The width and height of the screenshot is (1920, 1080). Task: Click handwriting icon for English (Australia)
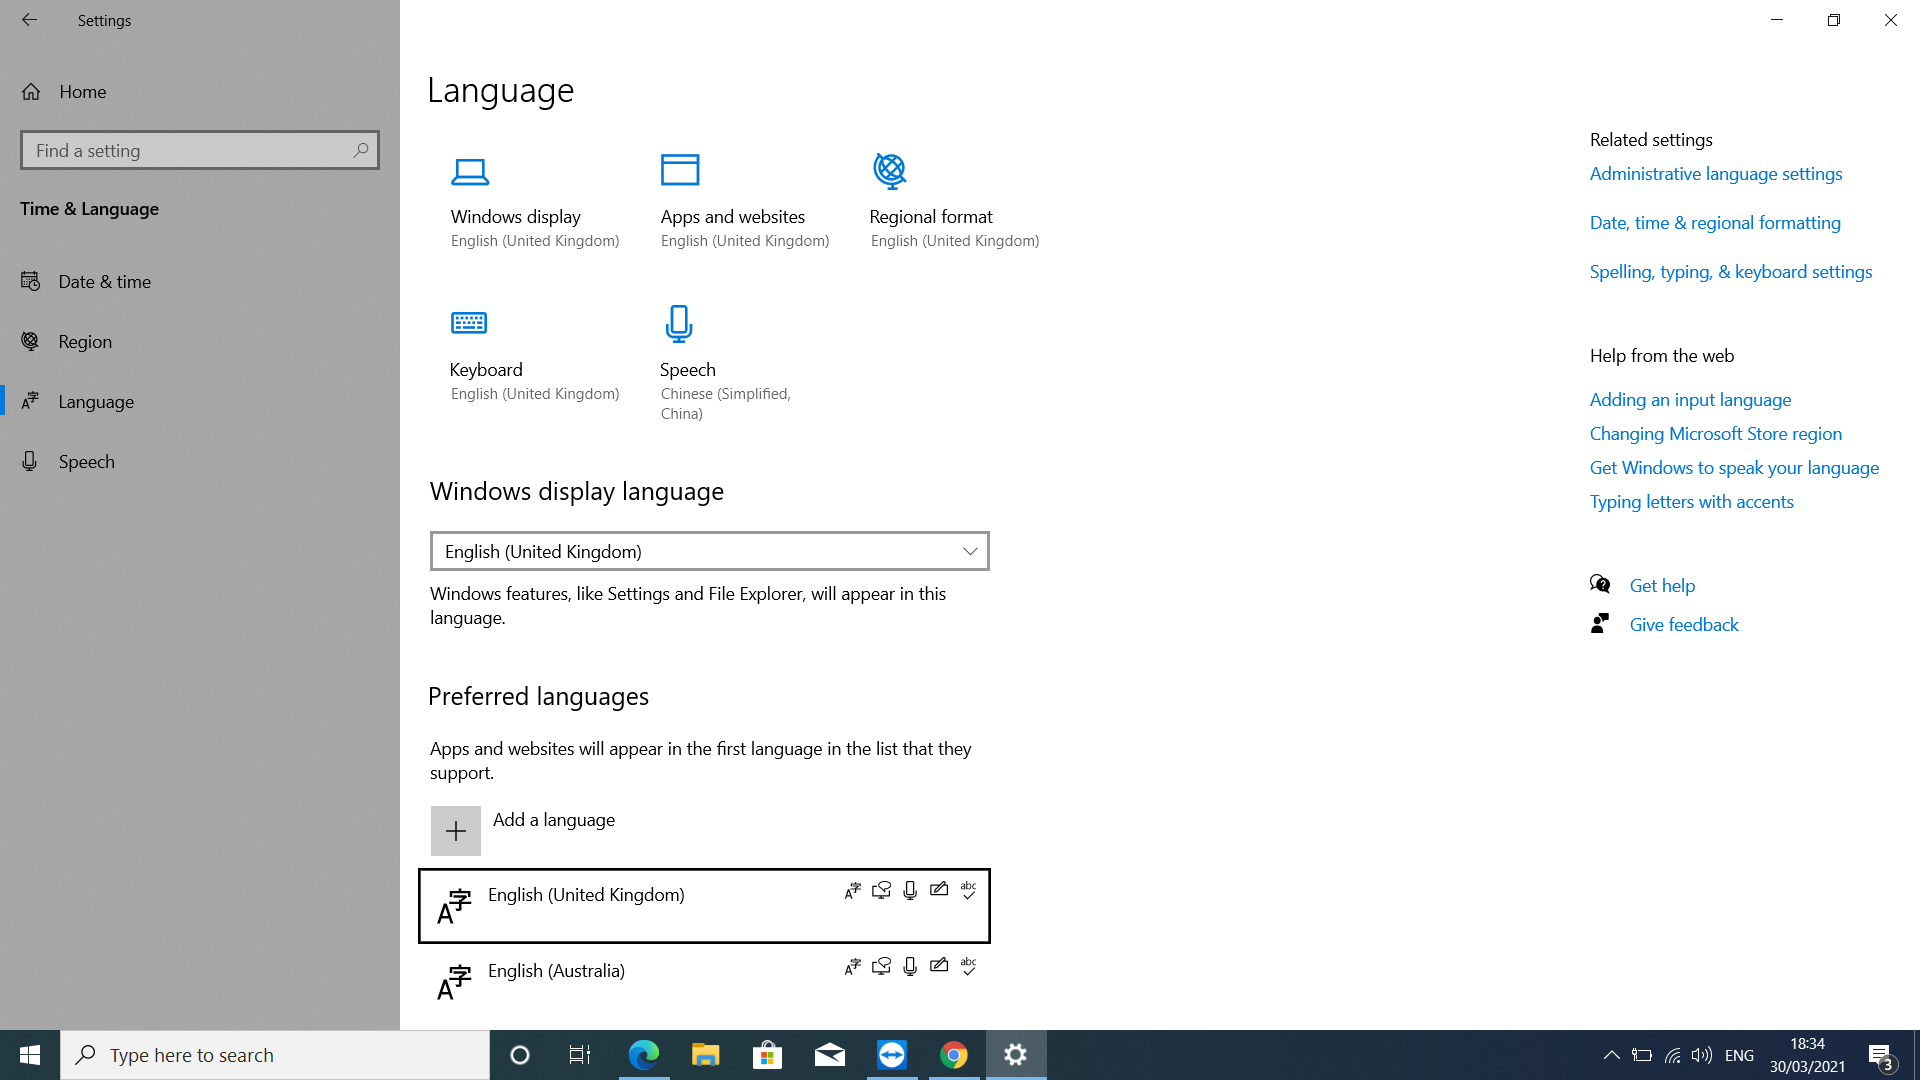939,965
